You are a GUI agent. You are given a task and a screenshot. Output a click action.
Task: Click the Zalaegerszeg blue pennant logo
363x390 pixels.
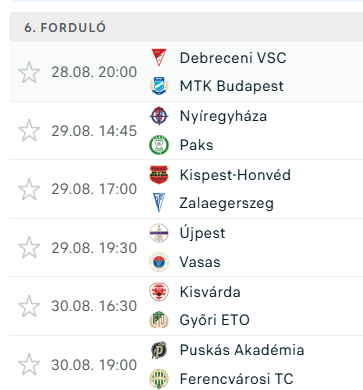[159, 203]
